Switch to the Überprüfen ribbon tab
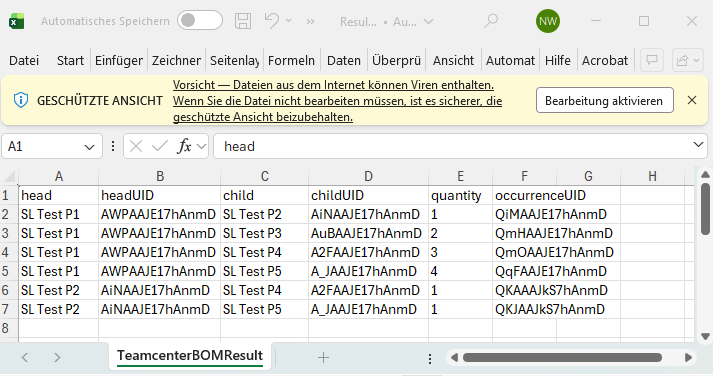The width and height of the screenshot is (713, 376). tap(396, 60)
